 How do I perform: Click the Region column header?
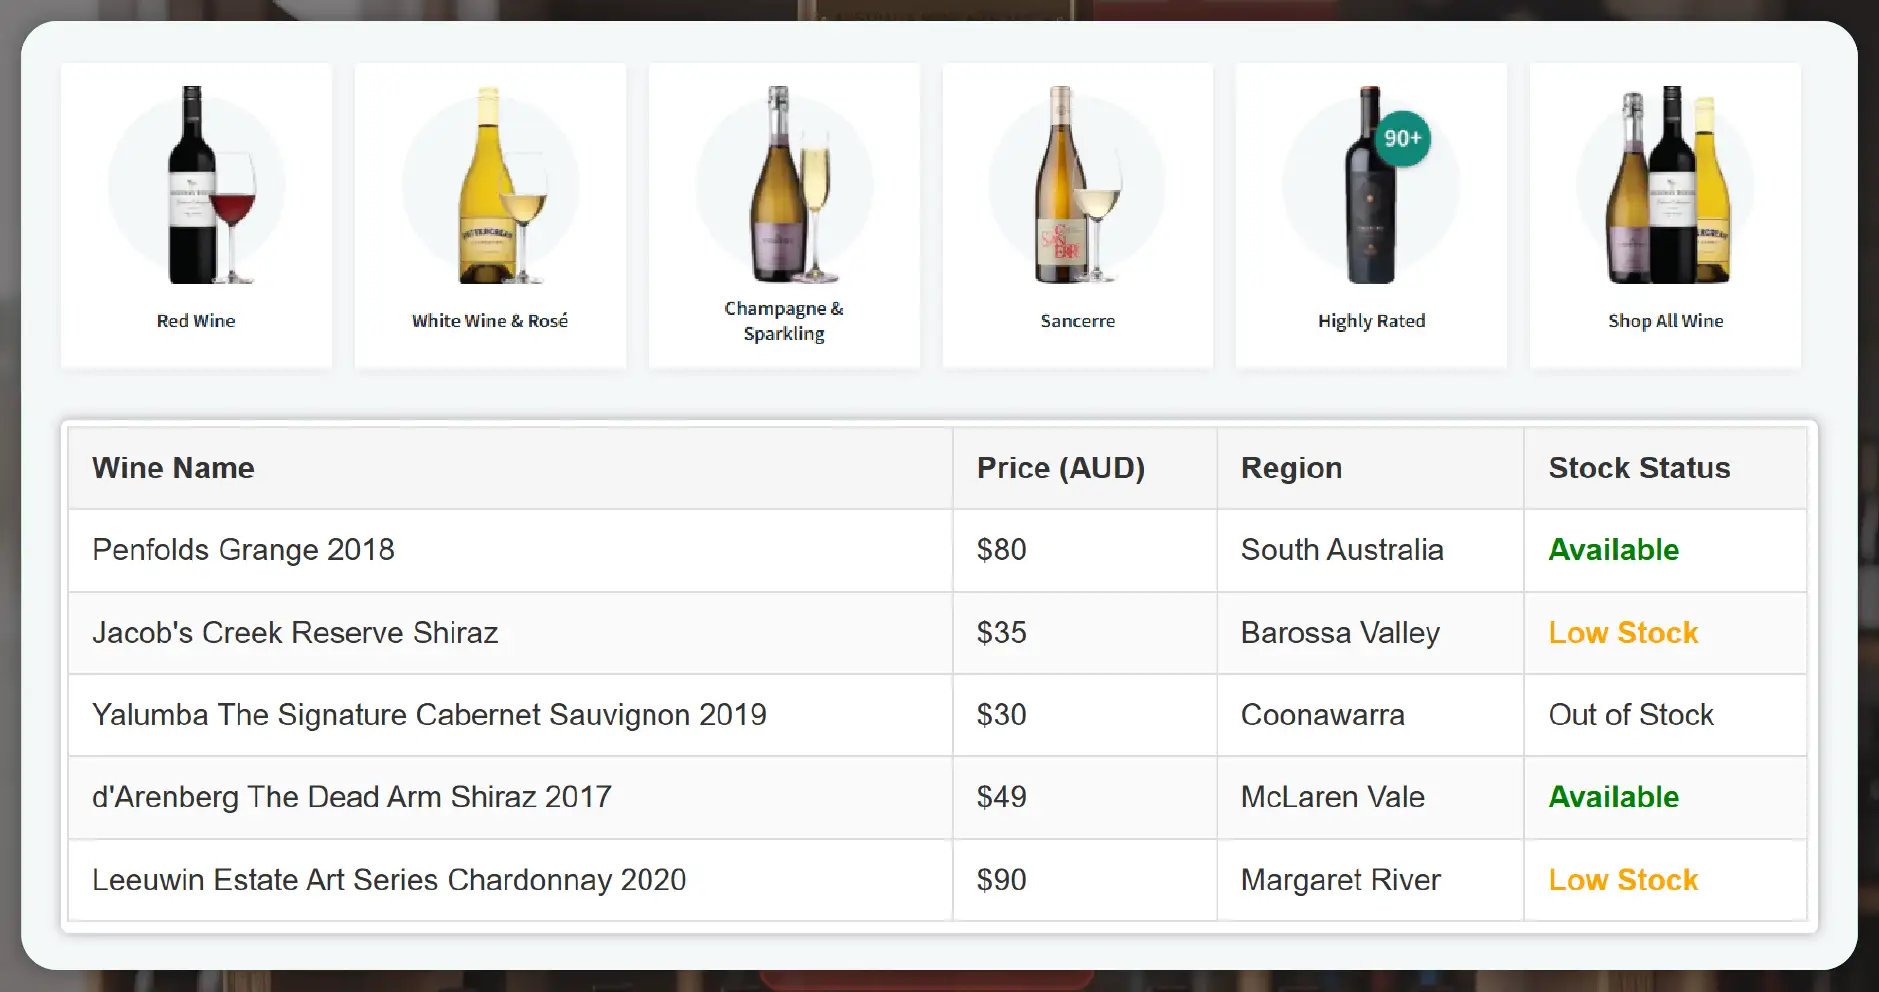click(1291, 468)
